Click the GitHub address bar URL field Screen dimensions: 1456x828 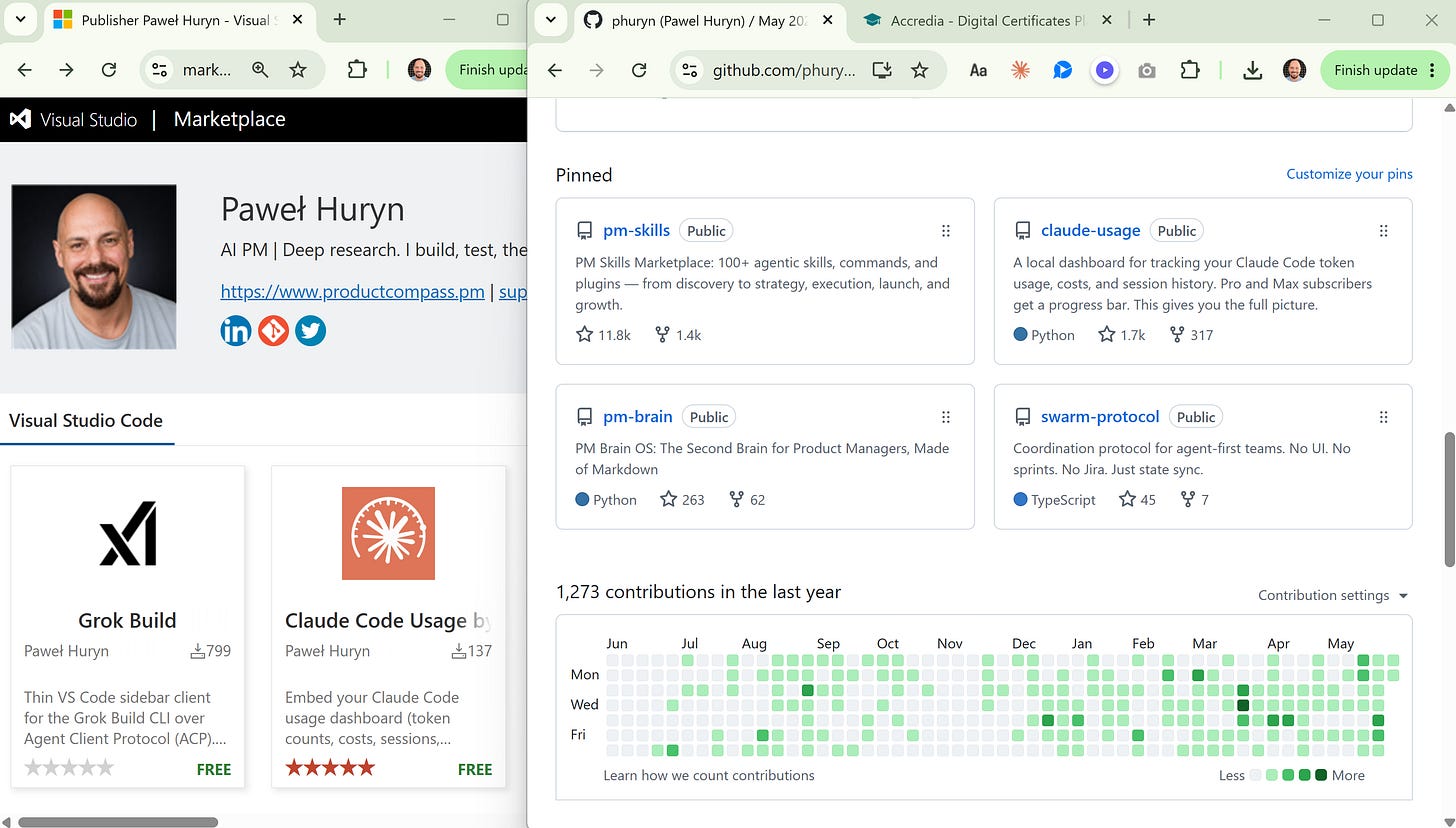pyautogui.click(x=785, y=70)
